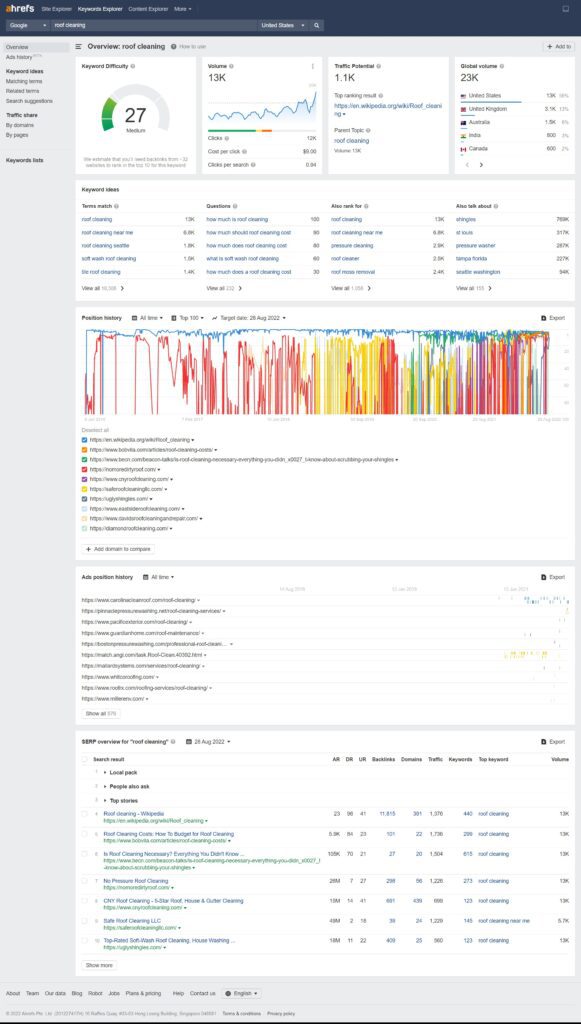This screenshot has width=581, height=1024.
Task: Select the Roof cleaning - Wikipedia SERP row checkbox
Action: click(x=84, y=814)
